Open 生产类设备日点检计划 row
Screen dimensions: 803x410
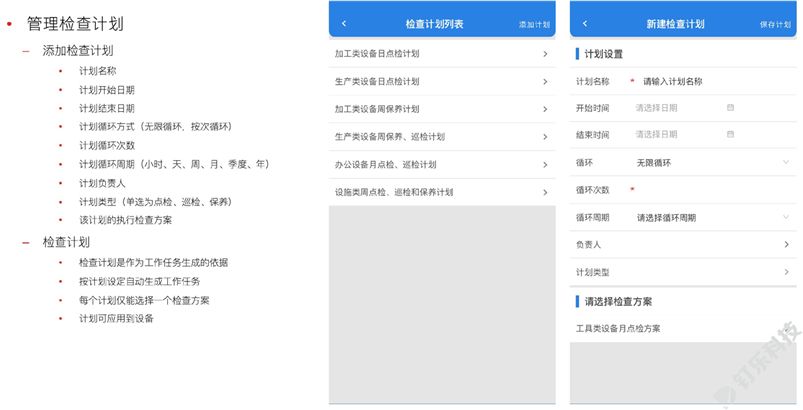coord(442,81)
